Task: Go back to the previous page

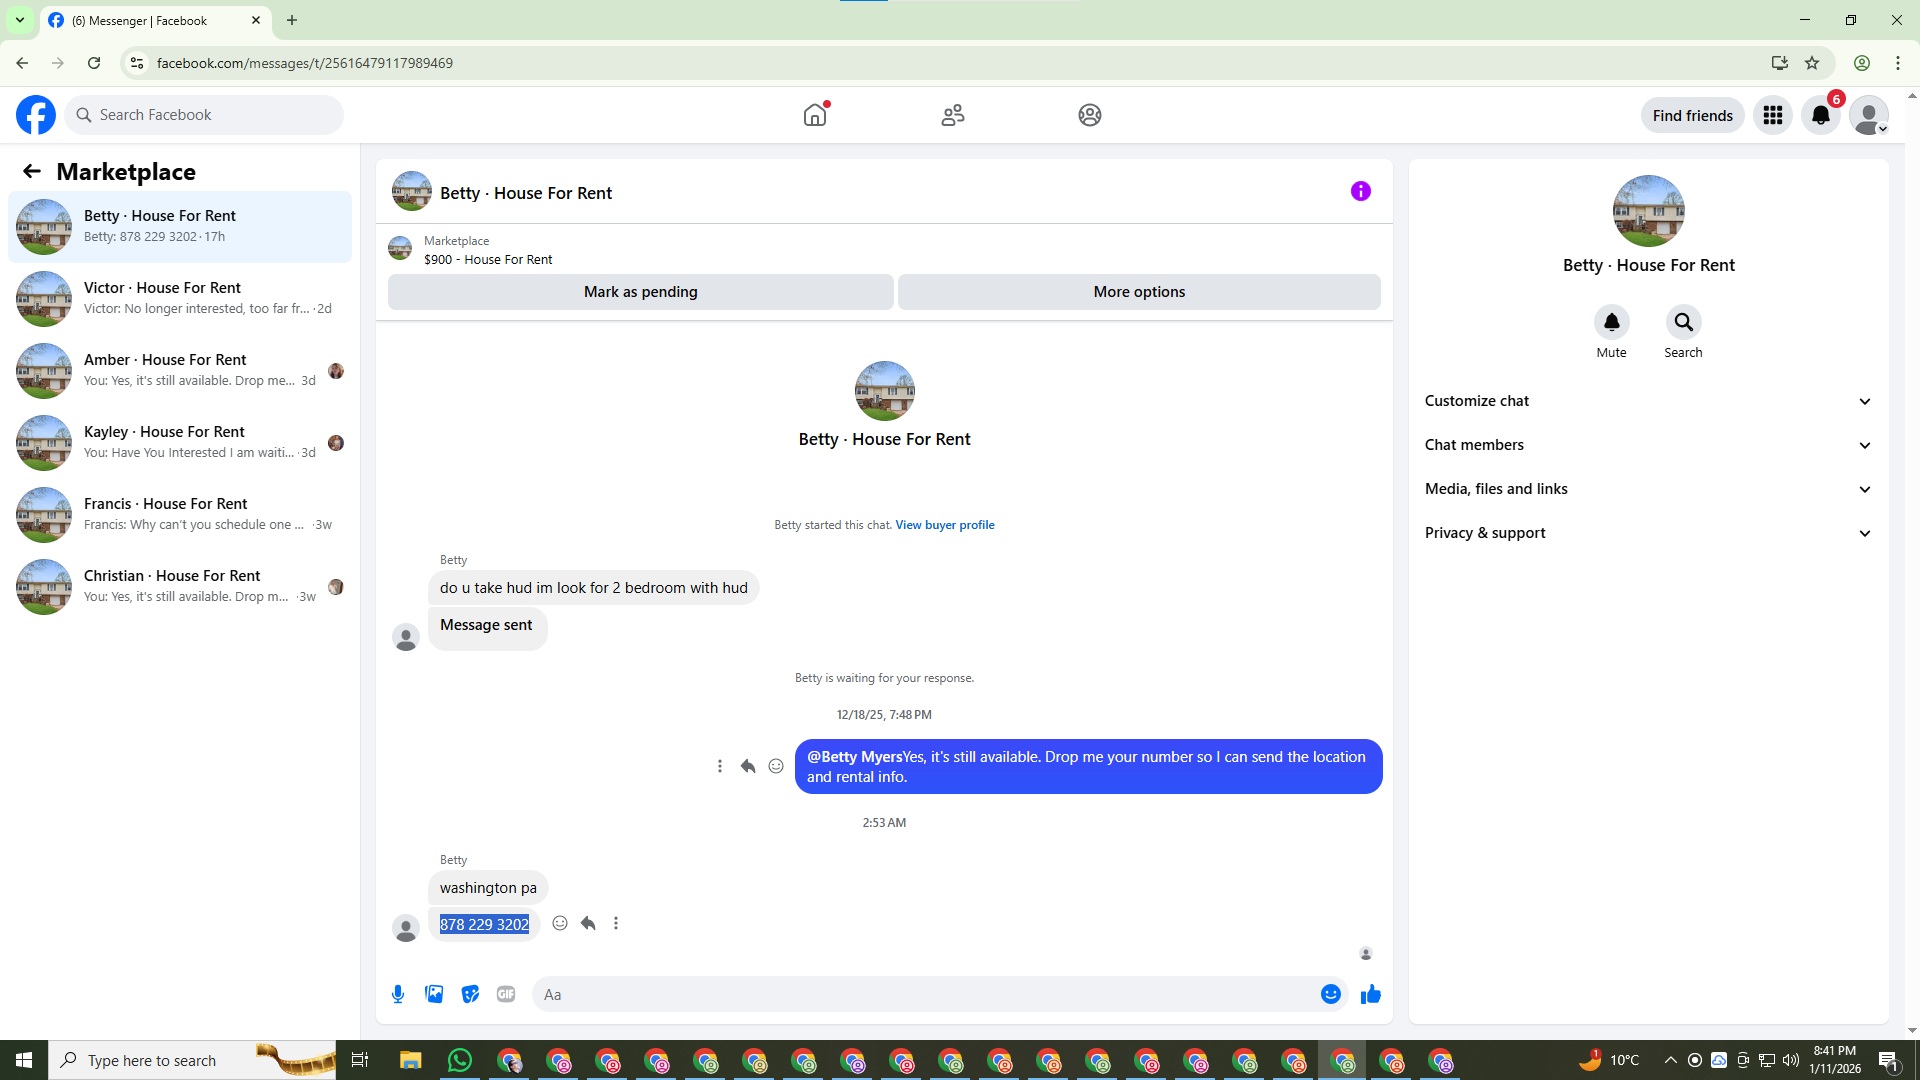Action: click(22, 63)
